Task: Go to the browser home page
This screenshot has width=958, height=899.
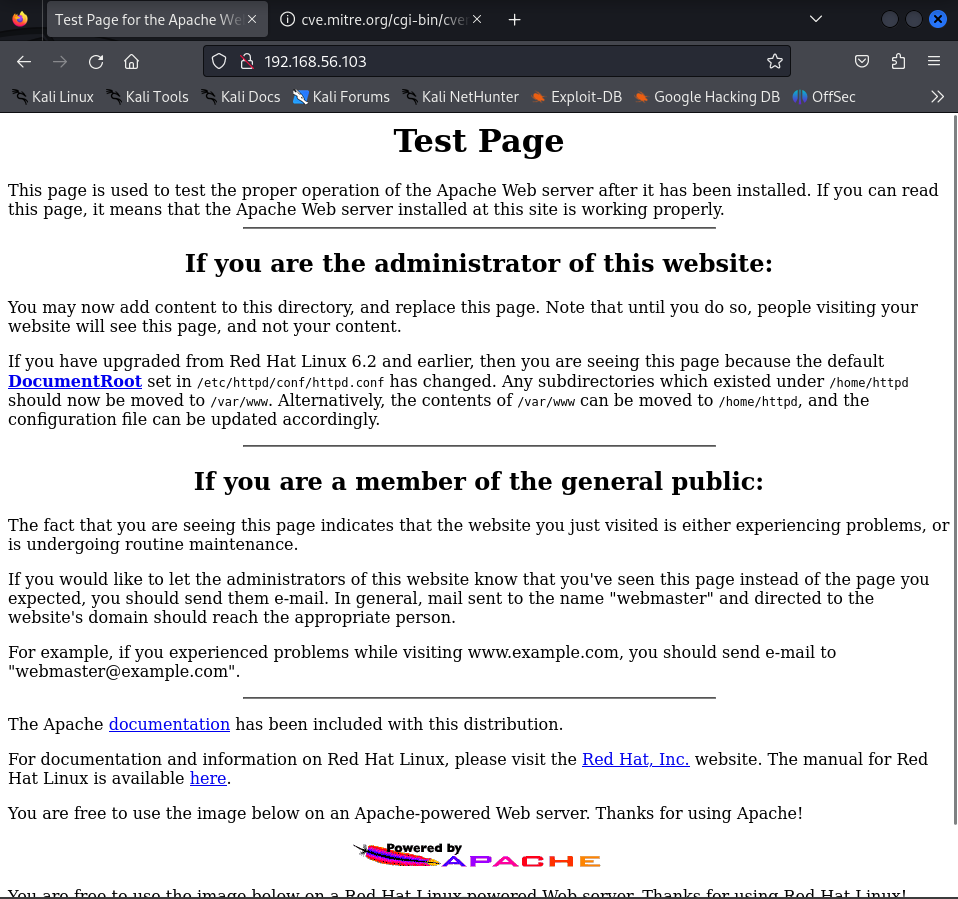Action: tap(131, 62)
